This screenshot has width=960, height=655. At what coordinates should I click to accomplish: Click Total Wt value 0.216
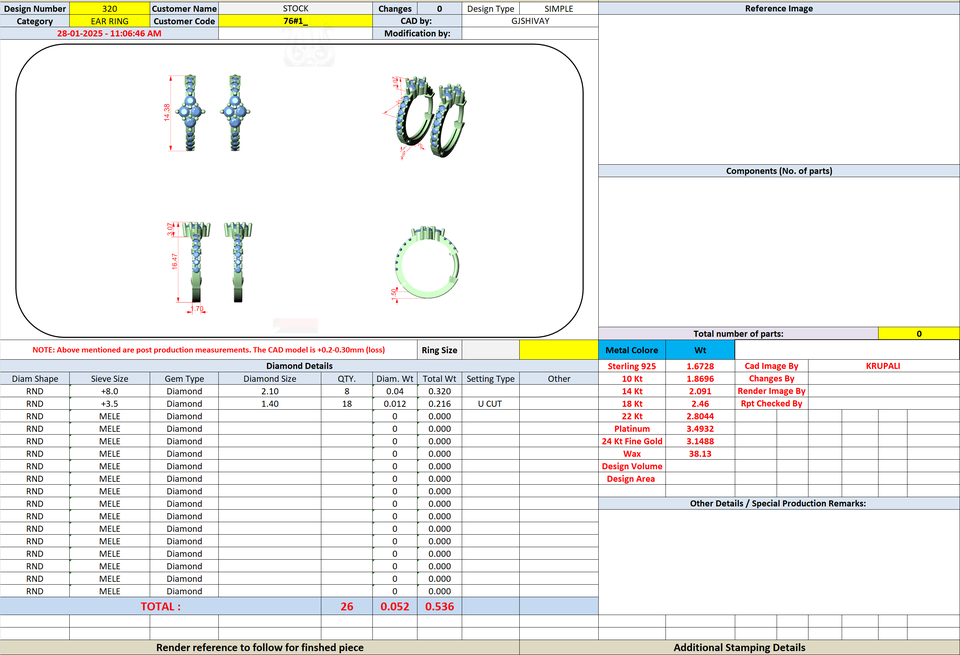(440, 404)
